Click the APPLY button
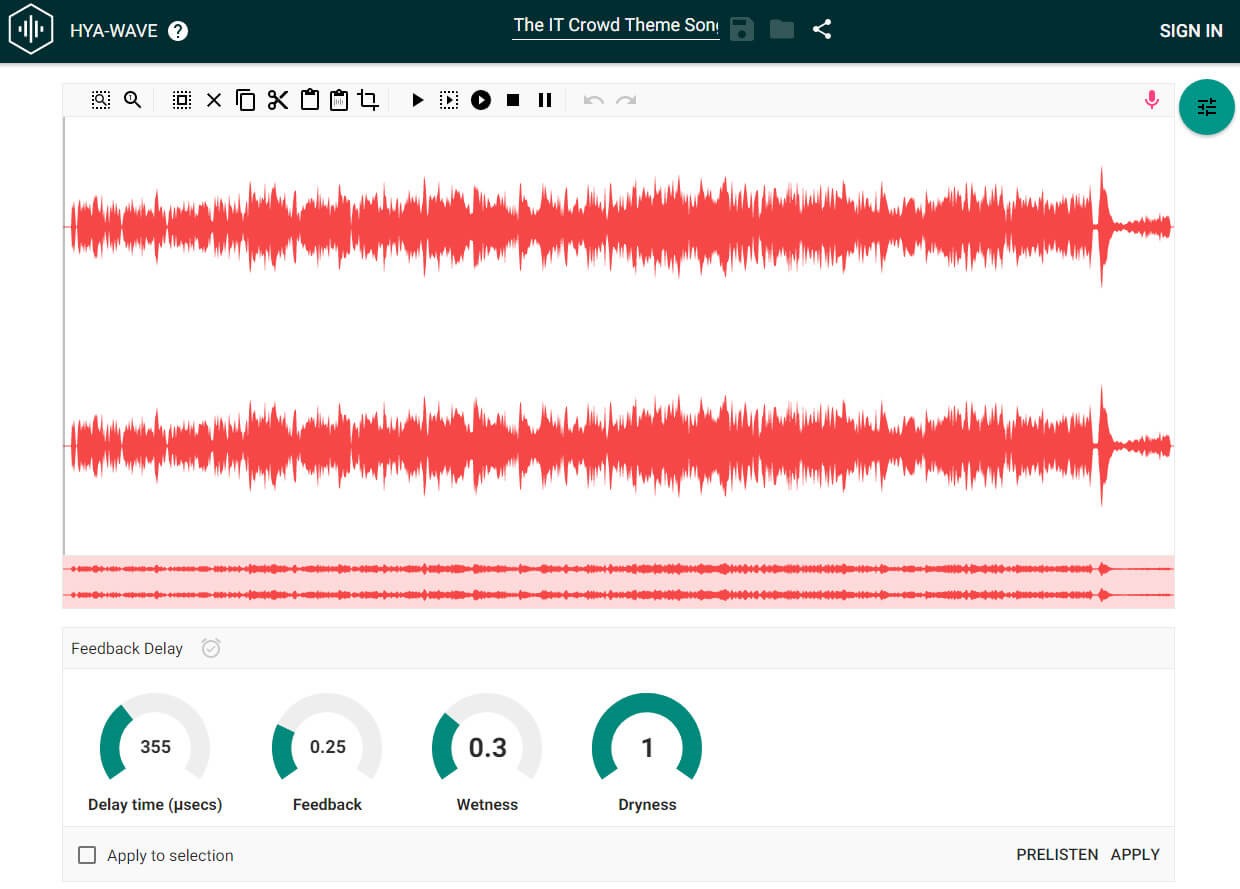The image size is (1240, 889). click(x=1135, y=855)
